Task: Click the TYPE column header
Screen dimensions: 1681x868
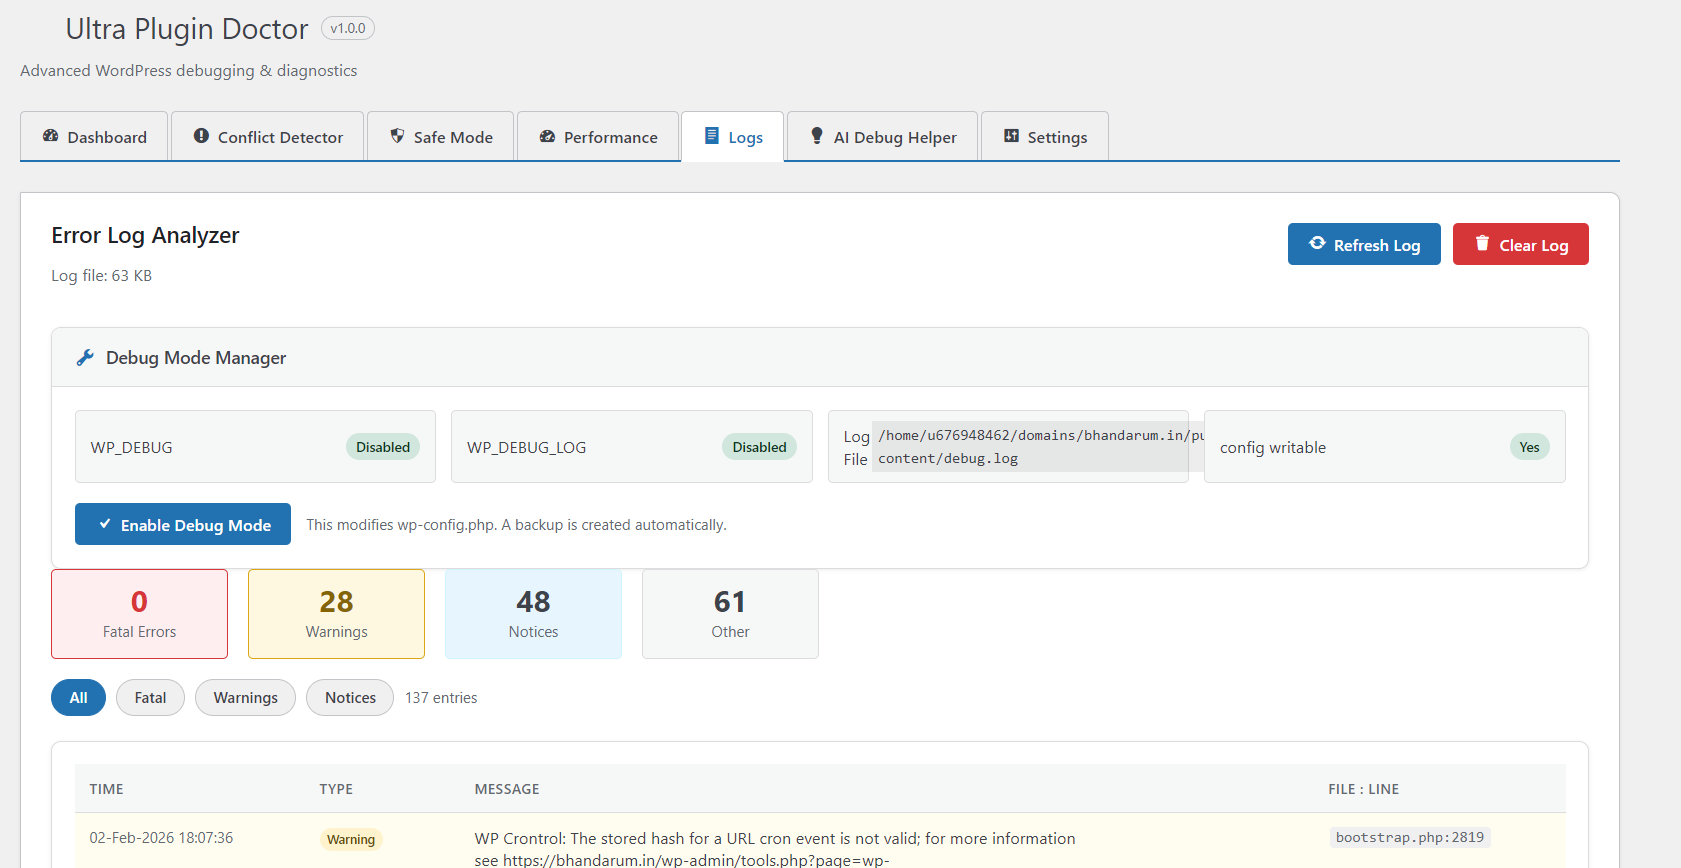Action: point(336,789)
